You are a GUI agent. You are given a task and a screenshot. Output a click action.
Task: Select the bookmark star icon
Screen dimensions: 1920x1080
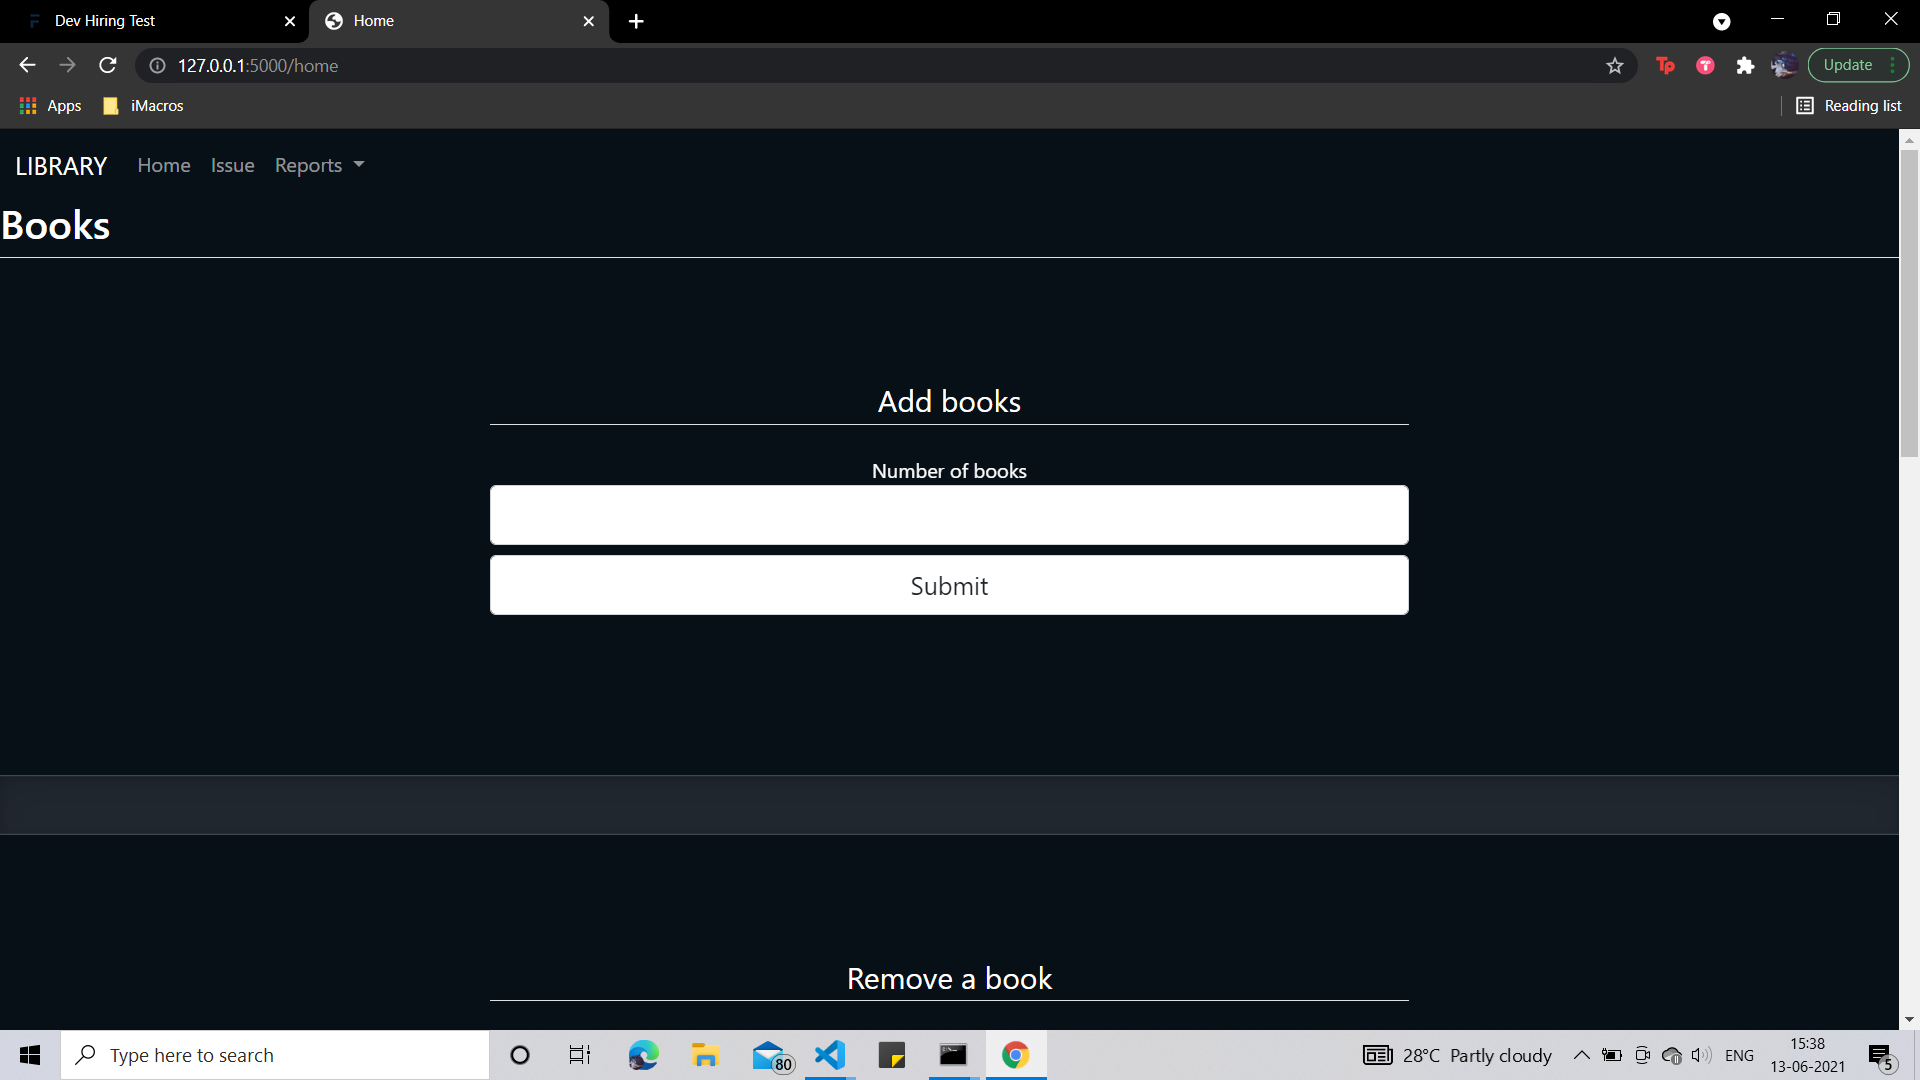pos(1614,65)
